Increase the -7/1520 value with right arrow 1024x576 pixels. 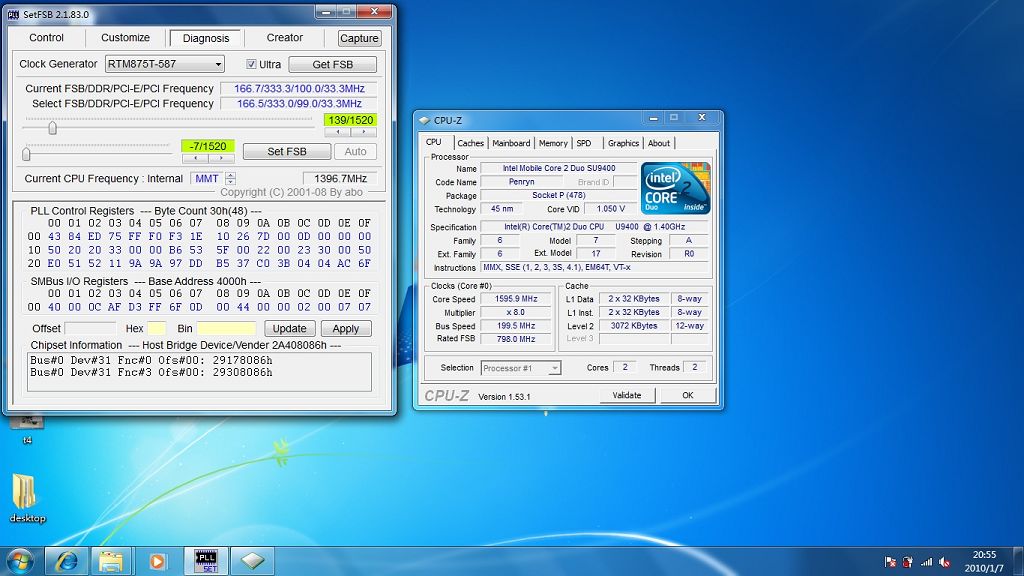click(221, 158)
